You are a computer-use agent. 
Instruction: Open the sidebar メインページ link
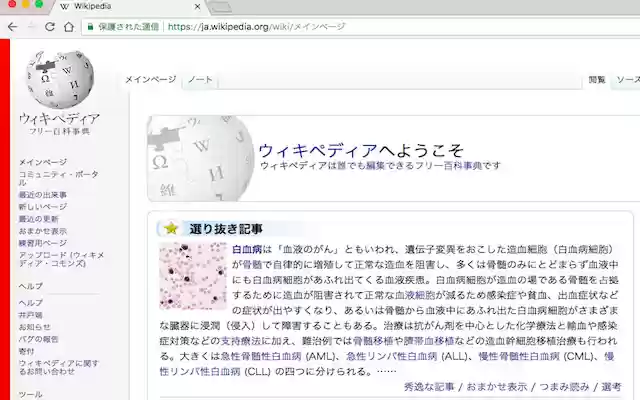pos(43,162)
